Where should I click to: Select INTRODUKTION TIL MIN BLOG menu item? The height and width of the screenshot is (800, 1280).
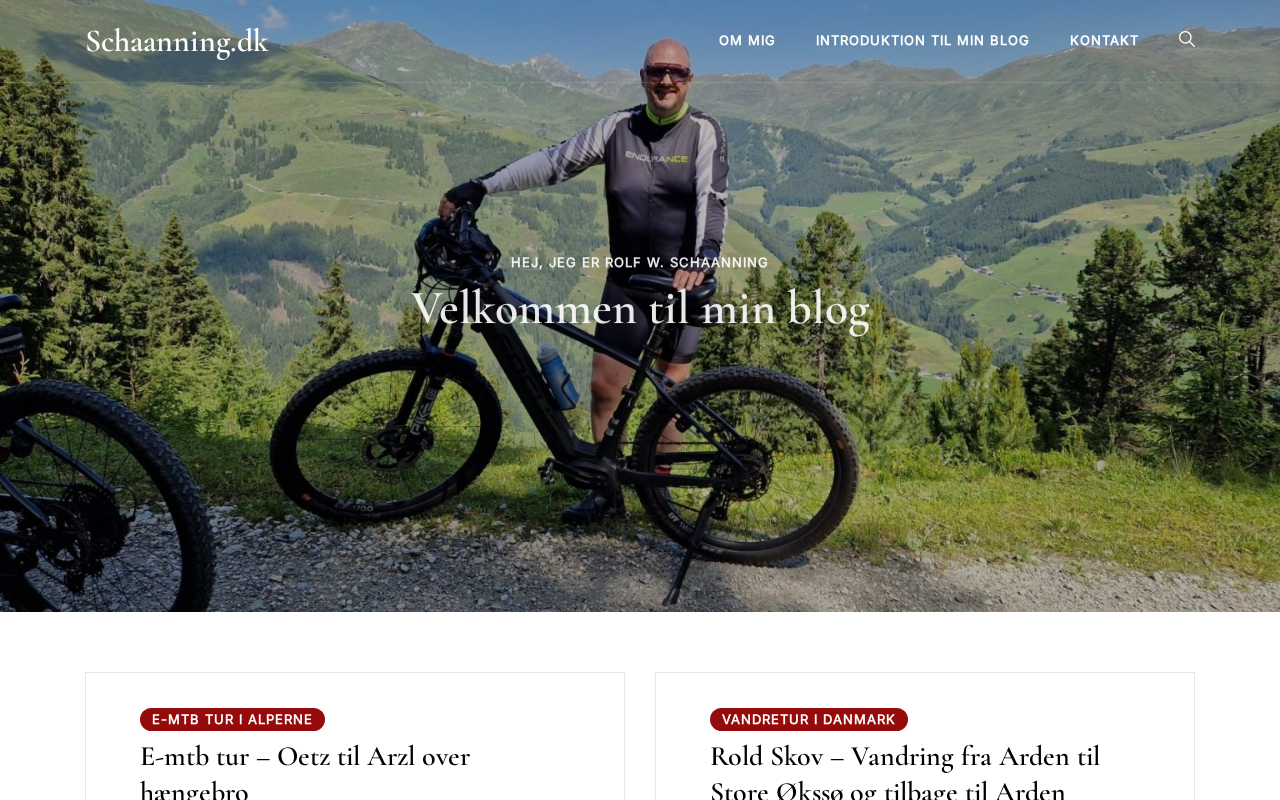tap(922, 41)
